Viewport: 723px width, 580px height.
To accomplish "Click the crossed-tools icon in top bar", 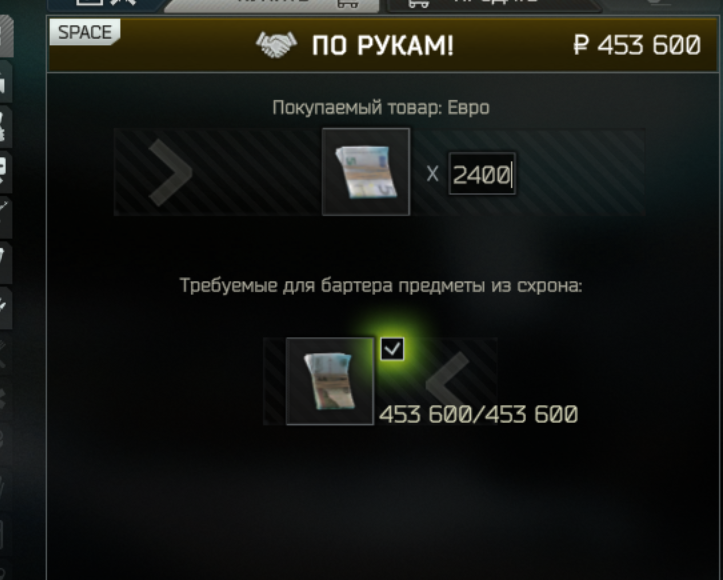I will (123, 2).
